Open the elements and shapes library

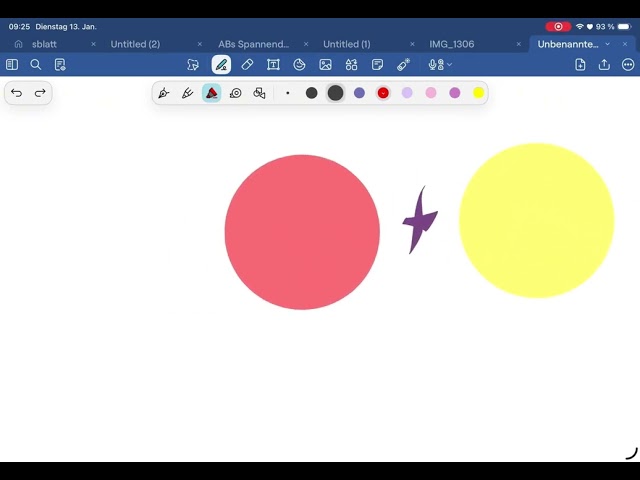tap(351, 64)
